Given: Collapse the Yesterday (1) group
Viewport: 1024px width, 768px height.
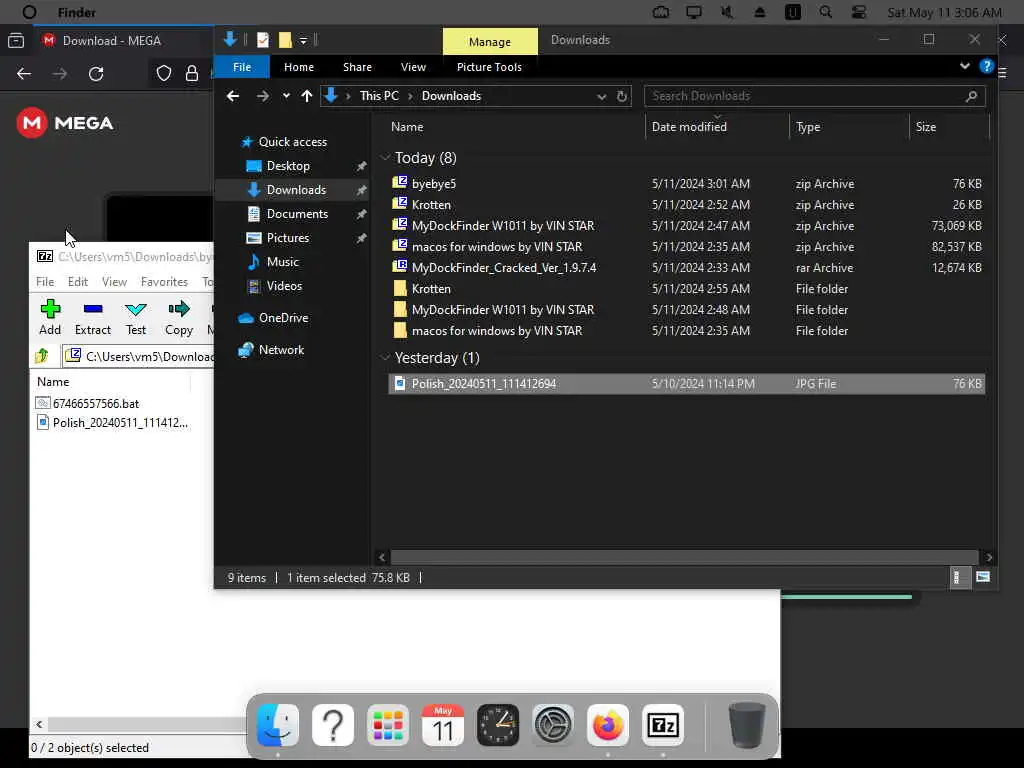Looking at the screenshot, I should (385, 357).
